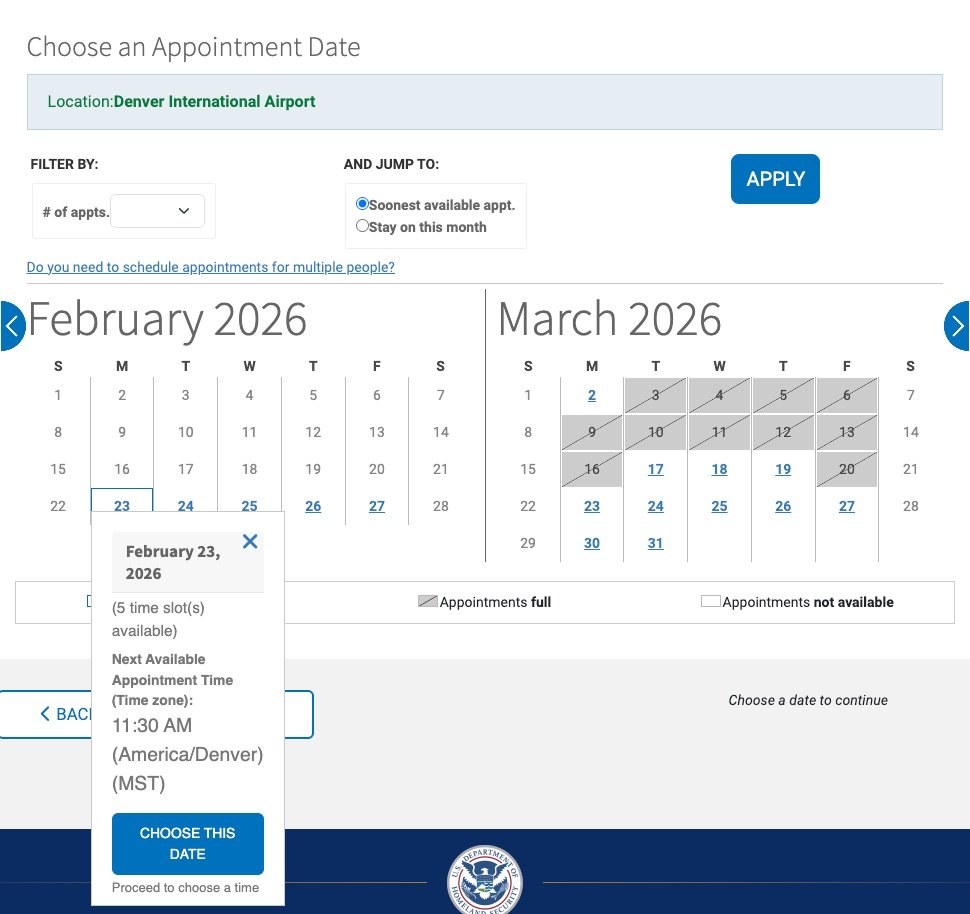
Task: Pick March 18 in the March calendar
Action: 719,469
